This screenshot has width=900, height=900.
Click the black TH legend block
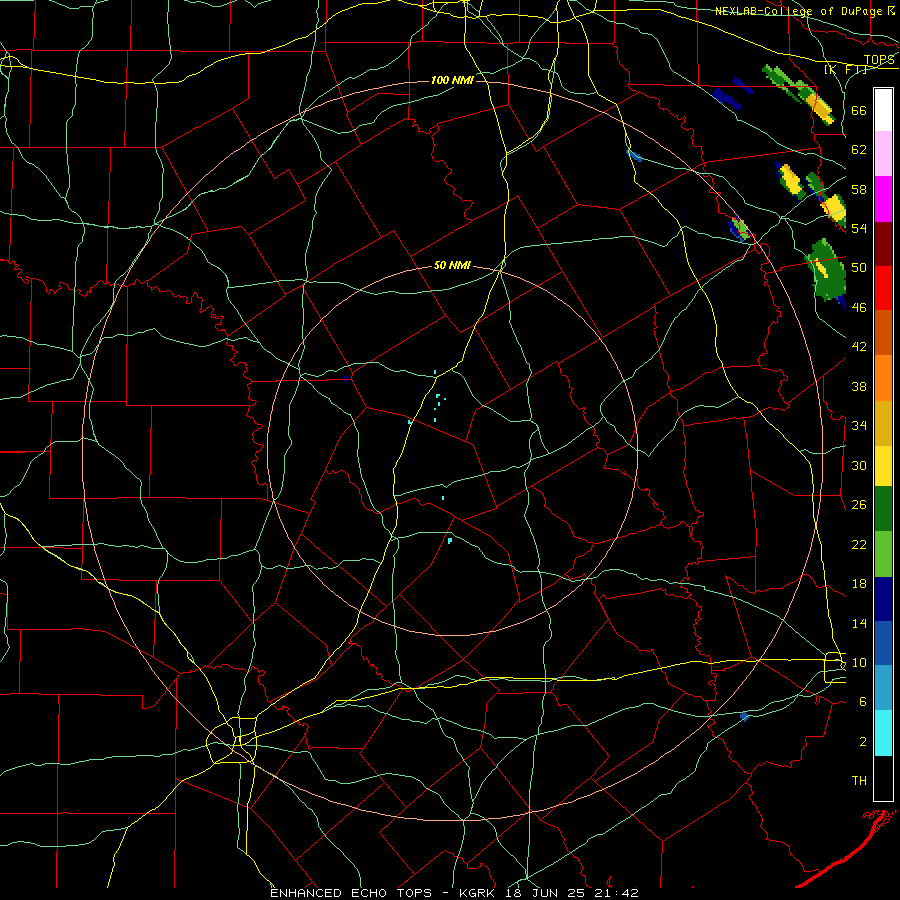[883, 778]
